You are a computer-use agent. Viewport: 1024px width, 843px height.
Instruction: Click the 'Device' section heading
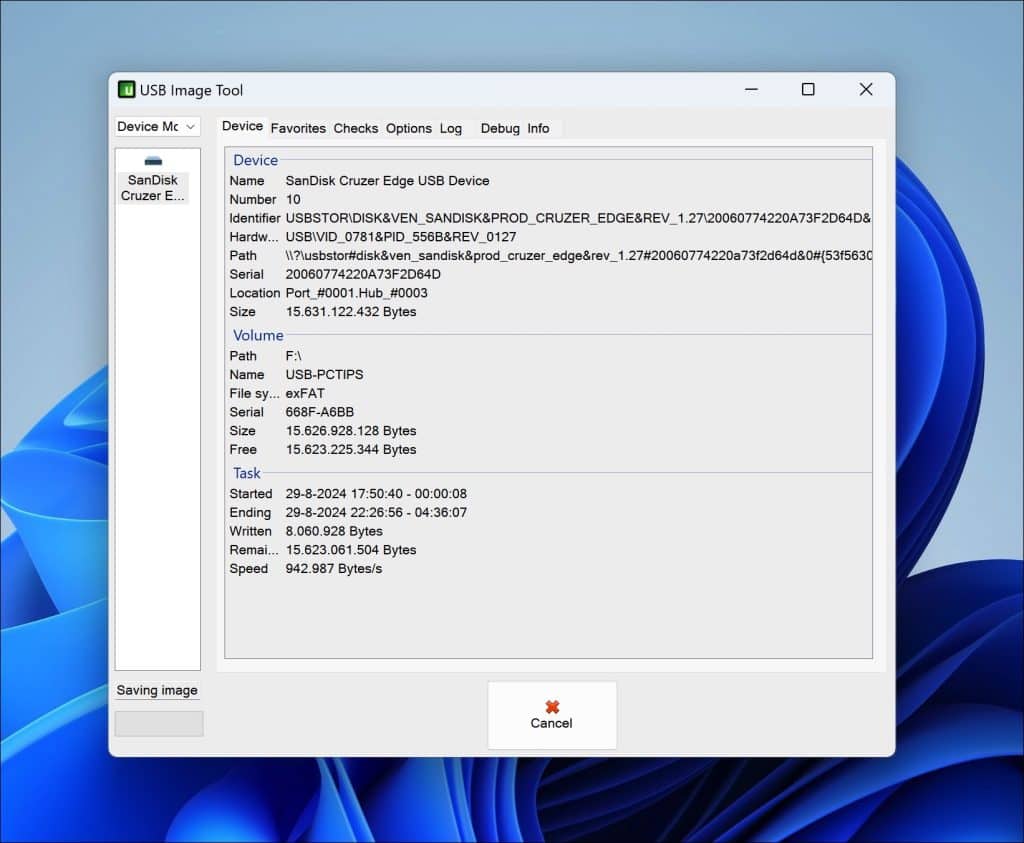pyautogui.click(x=255, y=160)
